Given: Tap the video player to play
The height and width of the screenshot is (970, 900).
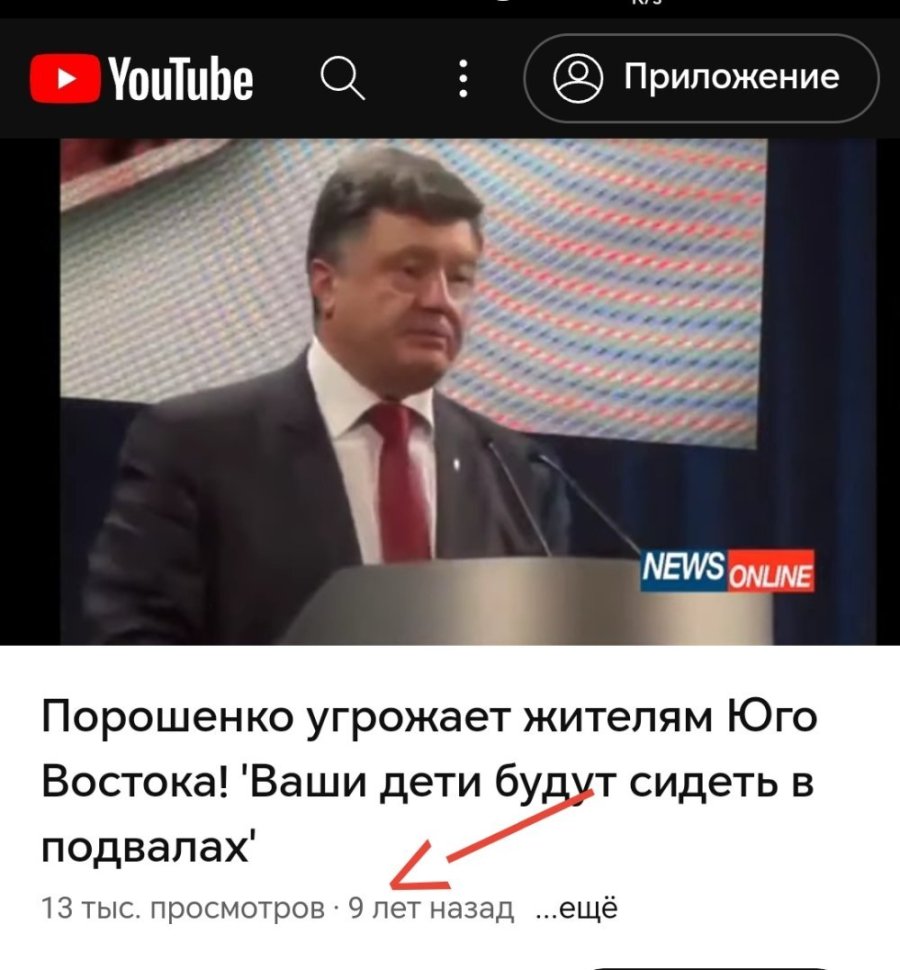Looking at the screenshot, I should [450, 392].
